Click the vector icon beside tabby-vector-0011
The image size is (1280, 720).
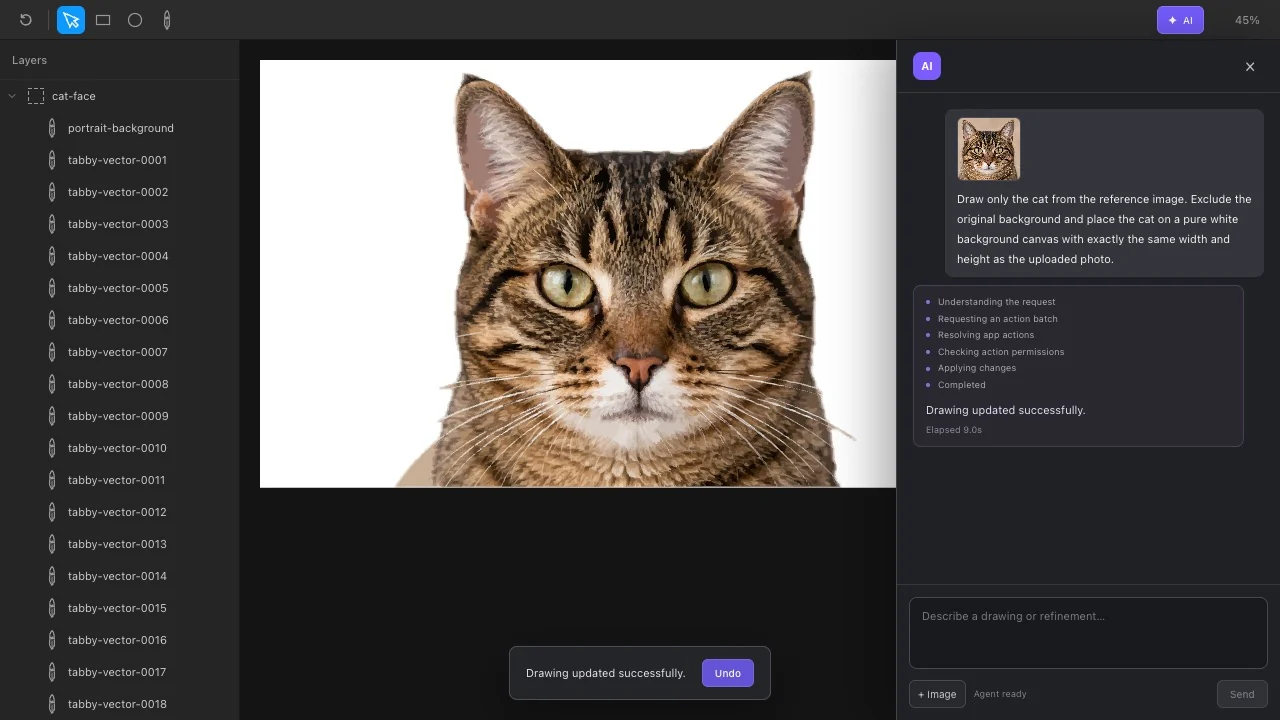[52, 480]
